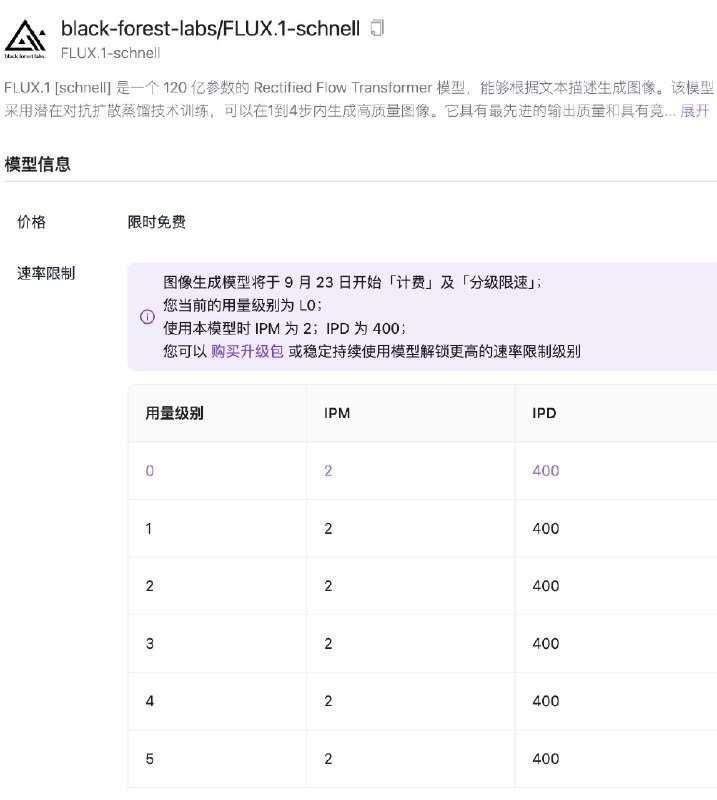Screen dimensions: 717x800
Task: Click the IPD 400 in level 3 row
Action: pos(546,643)
